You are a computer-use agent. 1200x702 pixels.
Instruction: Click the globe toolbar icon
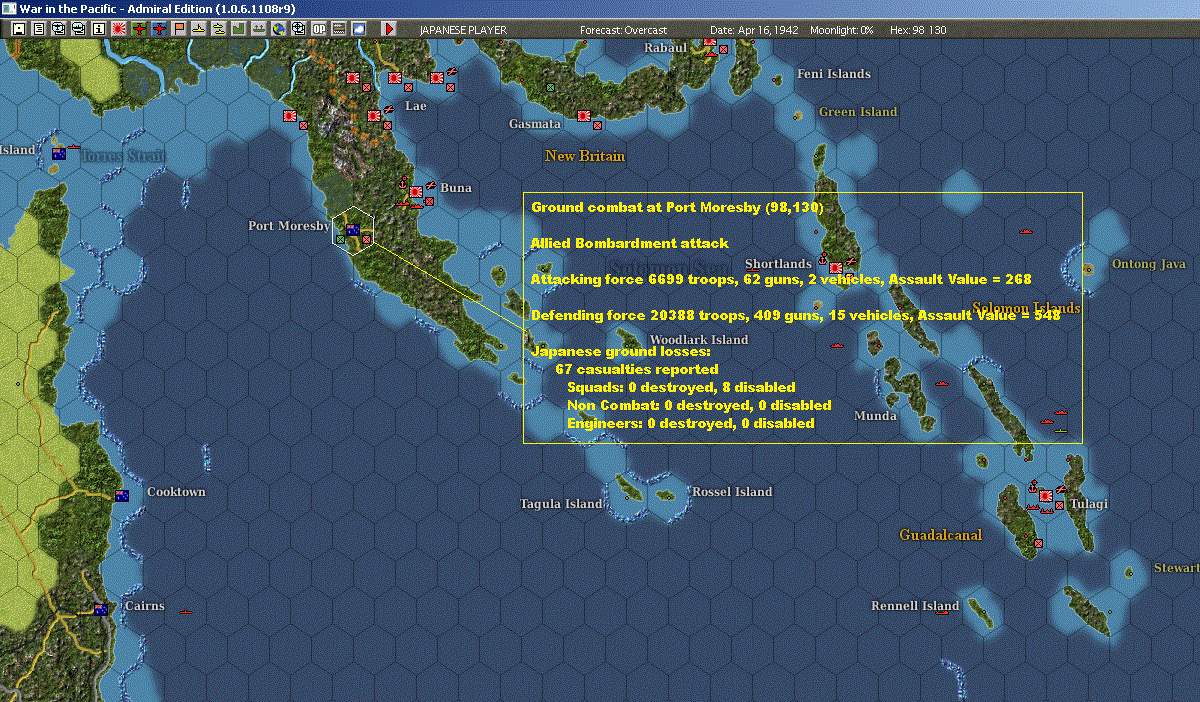(278, 29)
